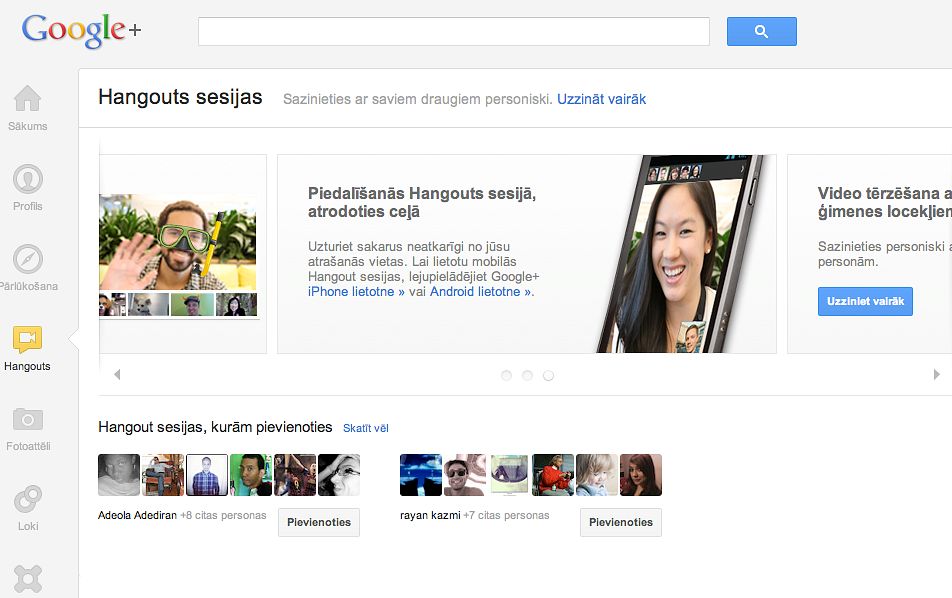Click the +8 citas personas text

click(223, 515)
